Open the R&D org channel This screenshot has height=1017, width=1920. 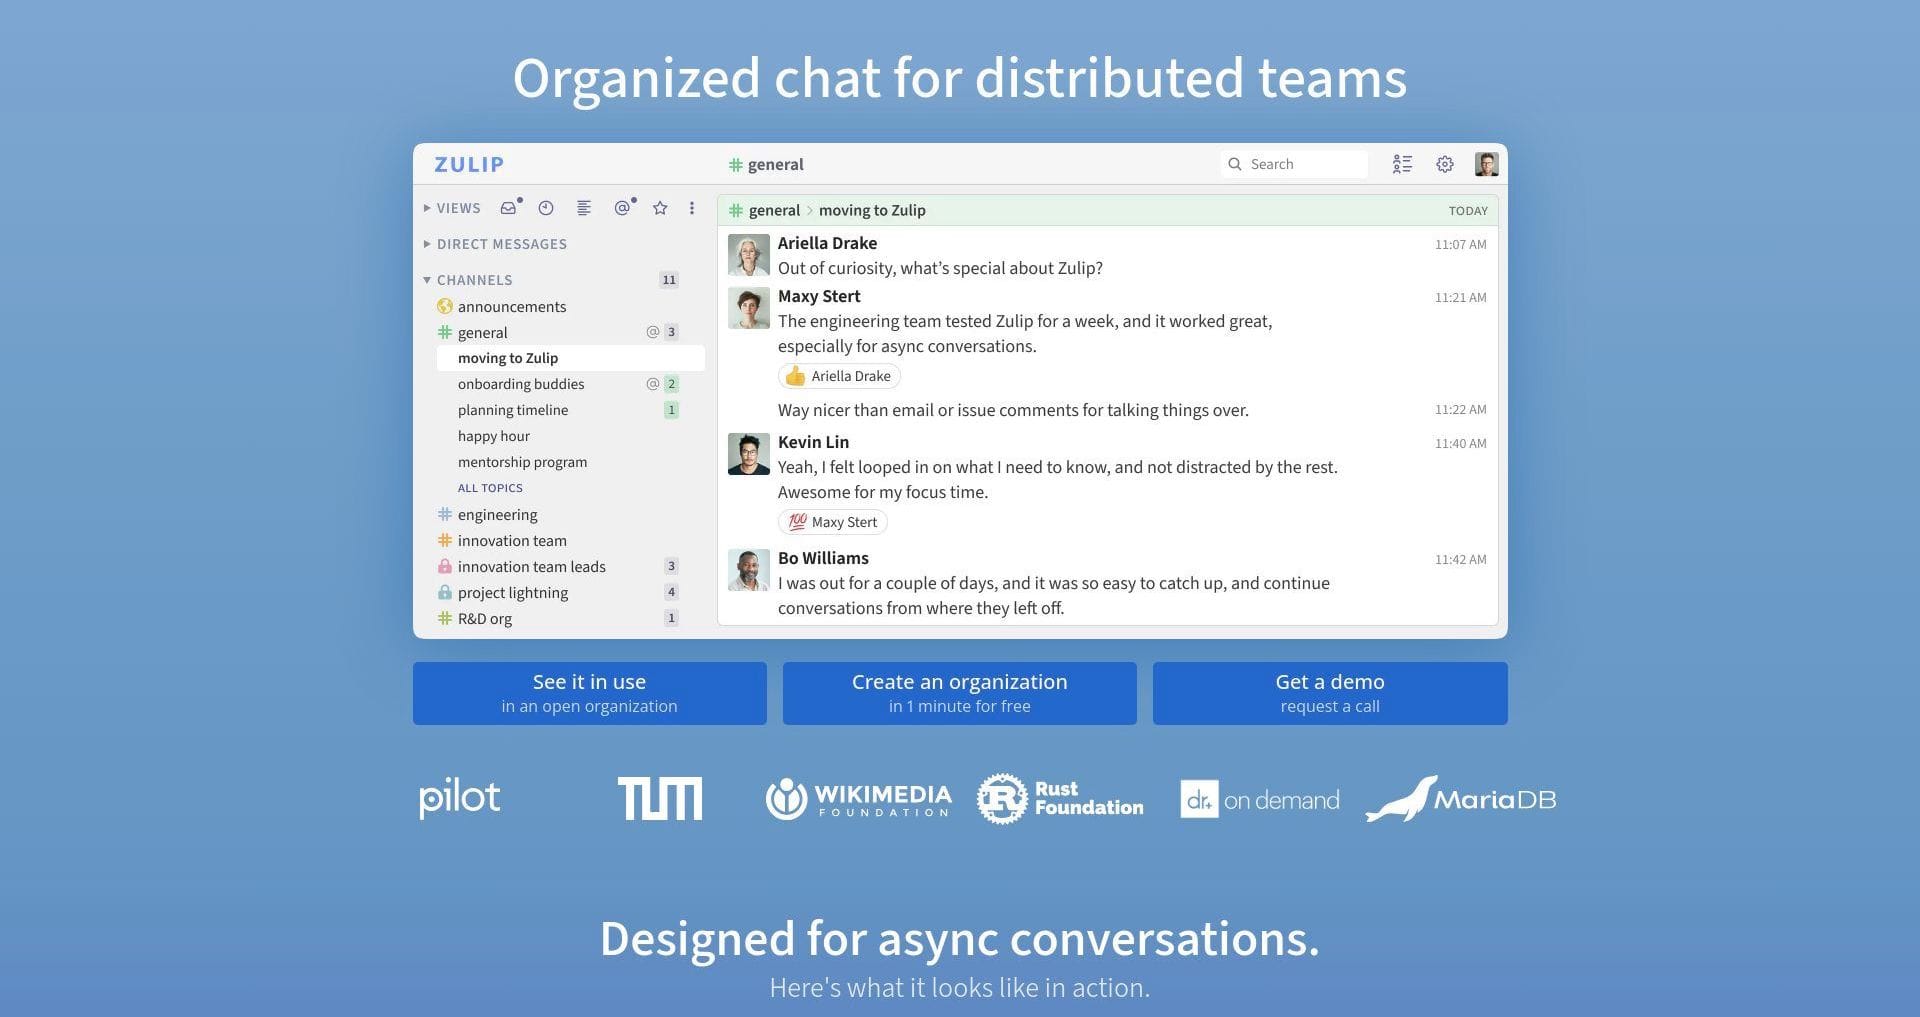[x=485, y=618]
